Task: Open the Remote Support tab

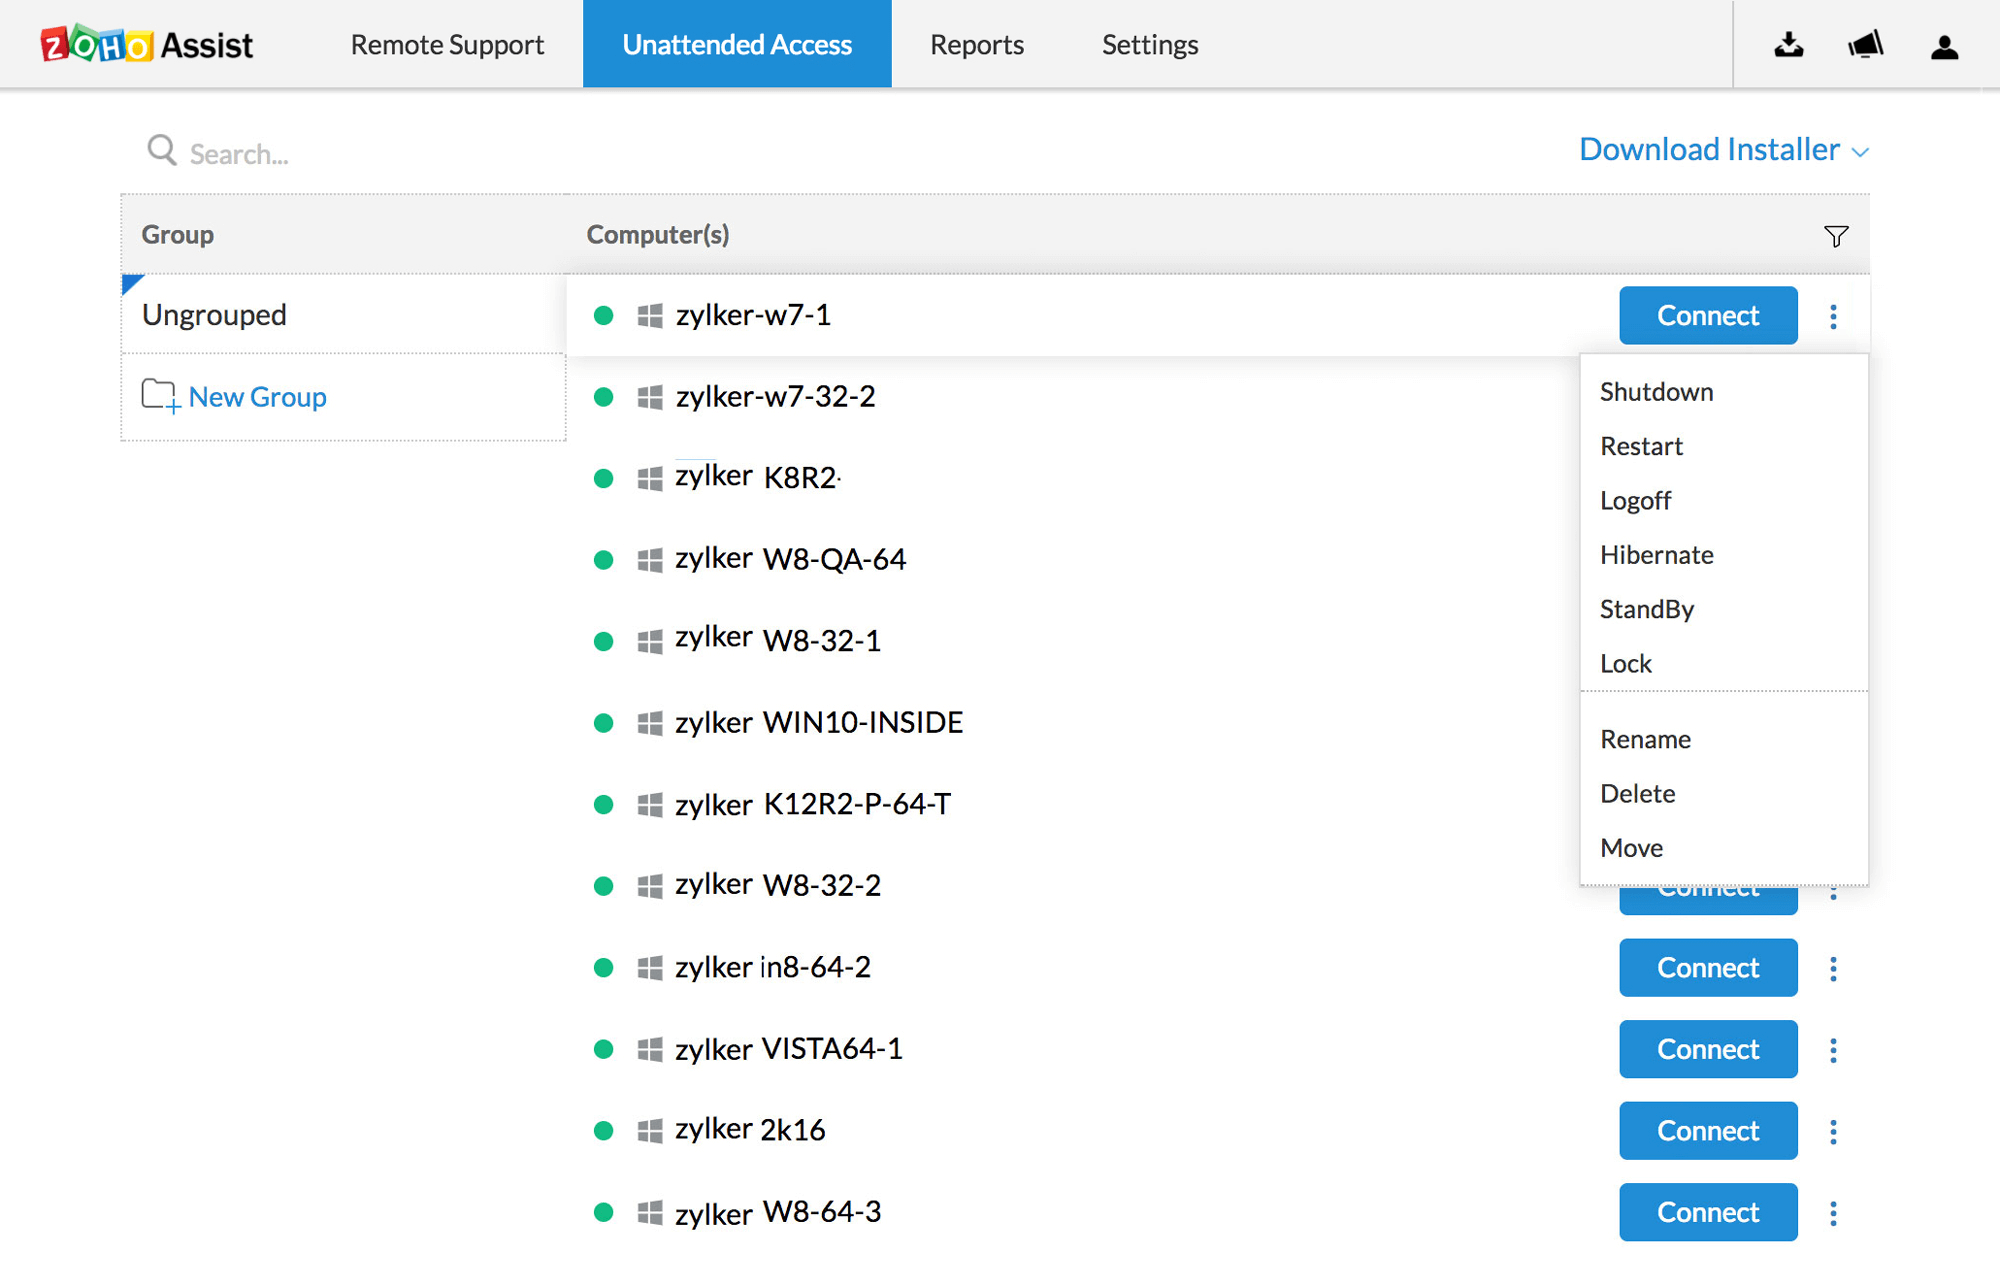Action: click(x=447, y=45)
